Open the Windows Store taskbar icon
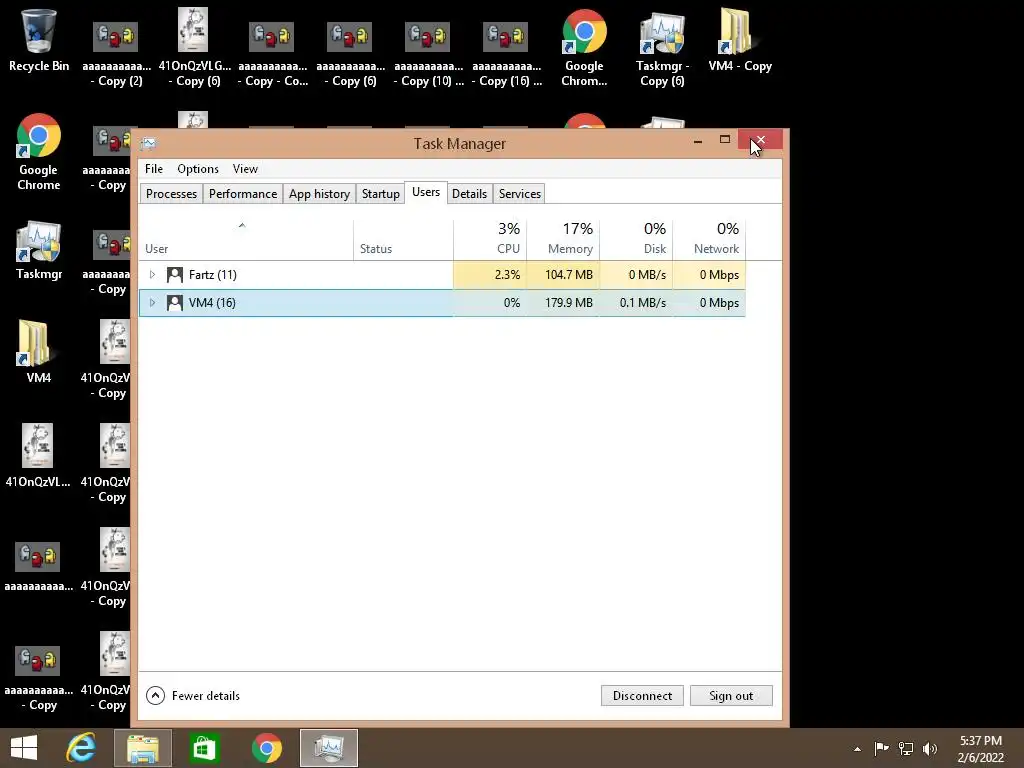 point(204,748)
